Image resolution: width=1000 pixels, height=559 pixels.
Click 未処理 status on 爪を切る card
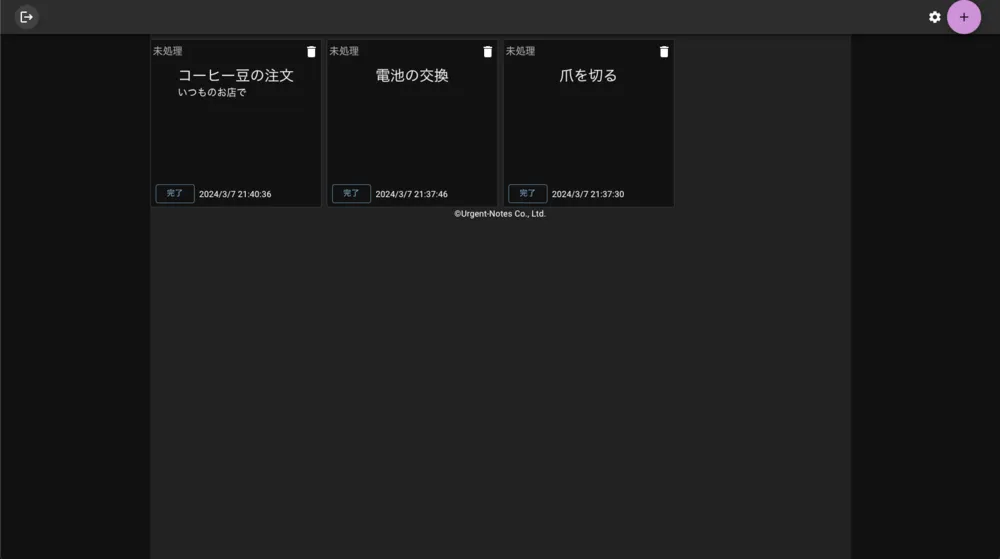coord(520,51)
